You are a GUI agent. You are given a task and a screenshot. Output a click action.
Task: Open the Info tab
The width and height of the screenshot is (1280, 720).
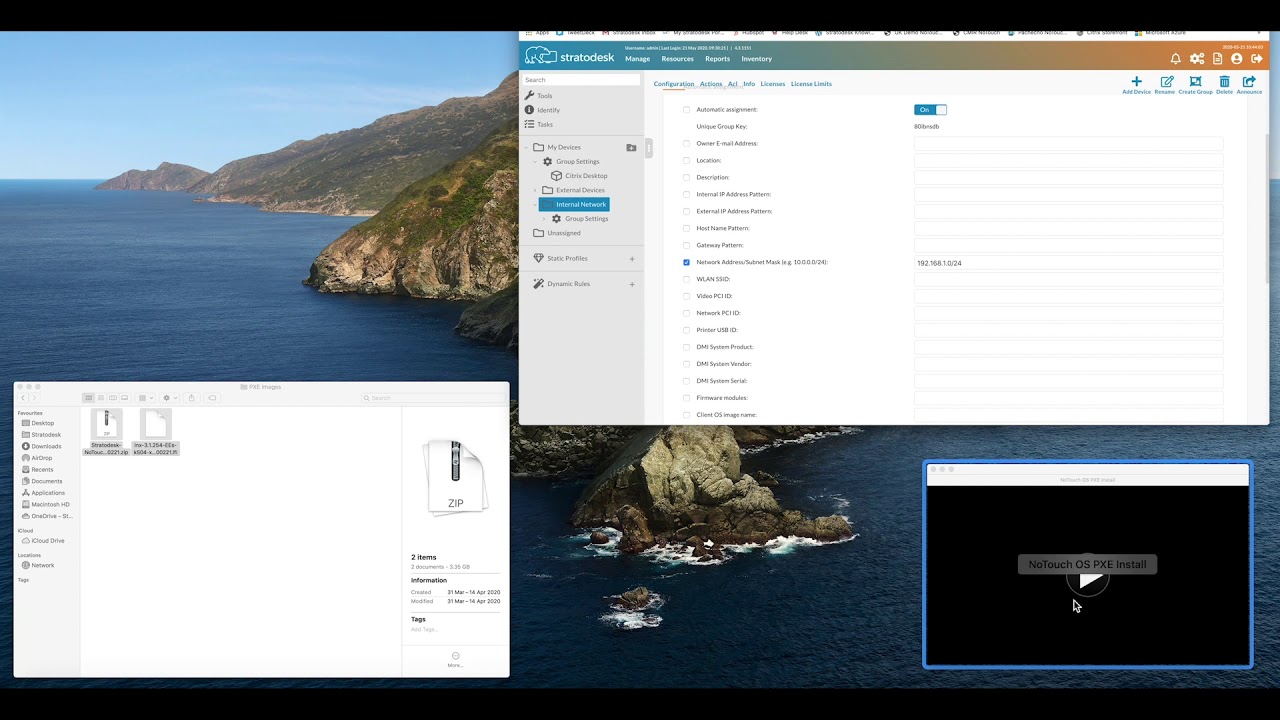pos(749,84)
